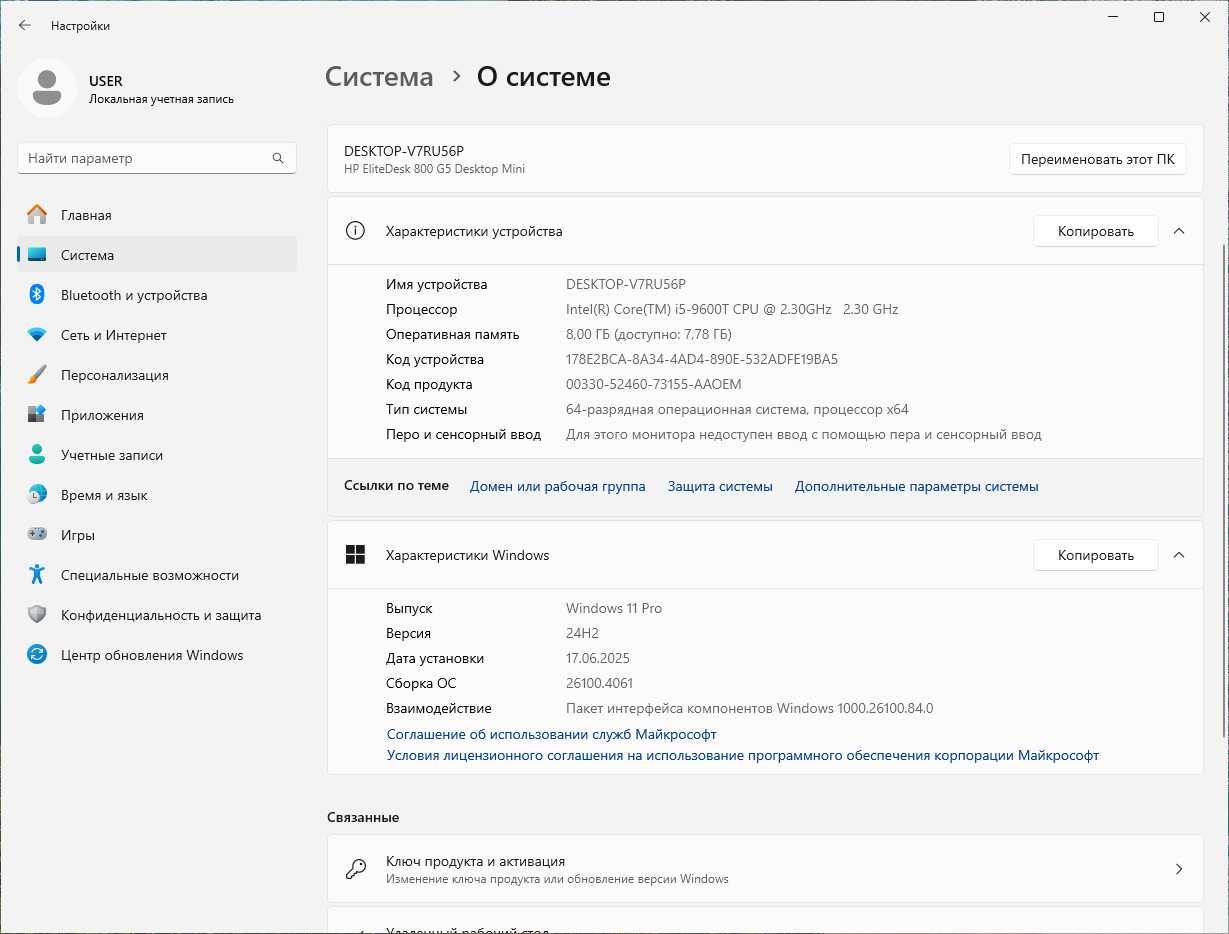Click the Ключ продукта и активация row
Image resolution: width=1229 pixels, height=934 pixels.
point(765,869)
